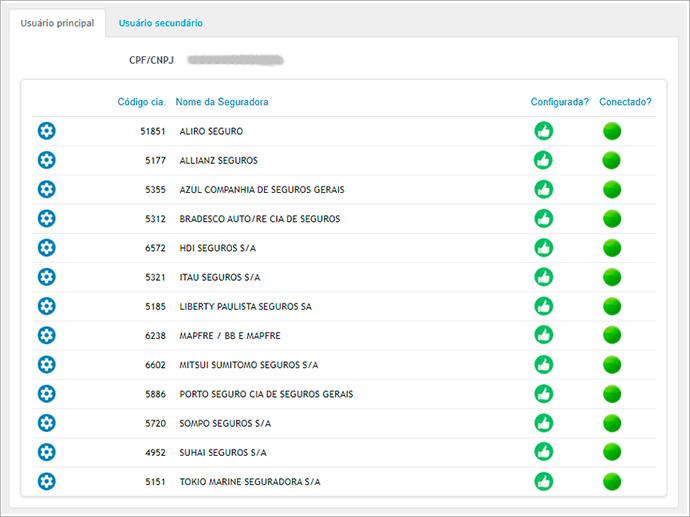Click thumbs-up for MITSUI SUMITOMO SEGUROS
The image size is (690, 517).
coord(544,364)
